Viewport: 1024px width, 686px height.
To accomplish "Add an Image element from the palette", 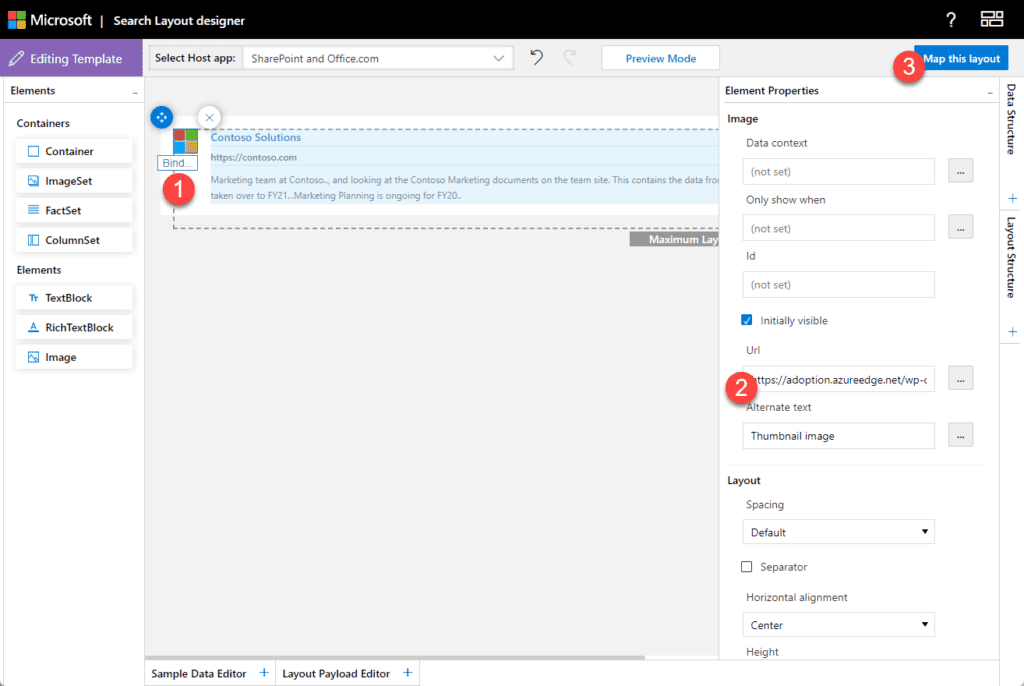I will [x=74, y=357].
